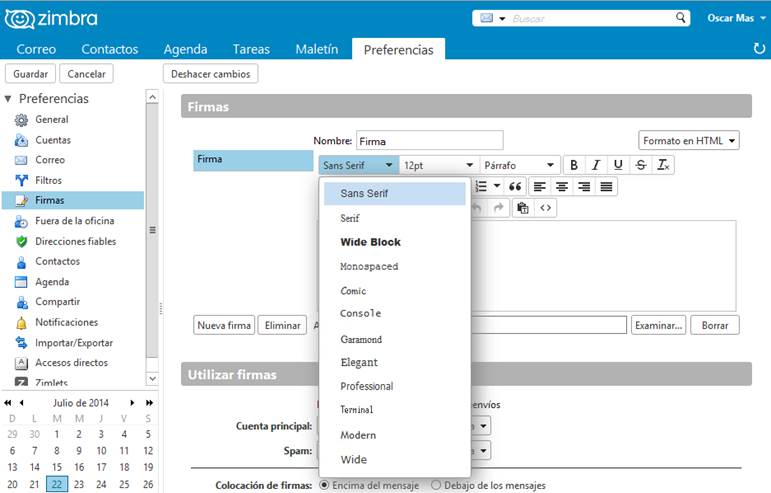The image size is (771, 493).
Task: Align signature text left
Action: click(539, 186)
